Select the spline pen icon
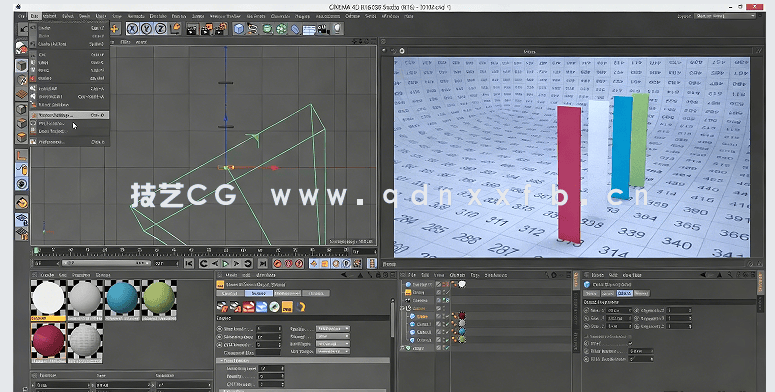 click(x=253, y=29)
